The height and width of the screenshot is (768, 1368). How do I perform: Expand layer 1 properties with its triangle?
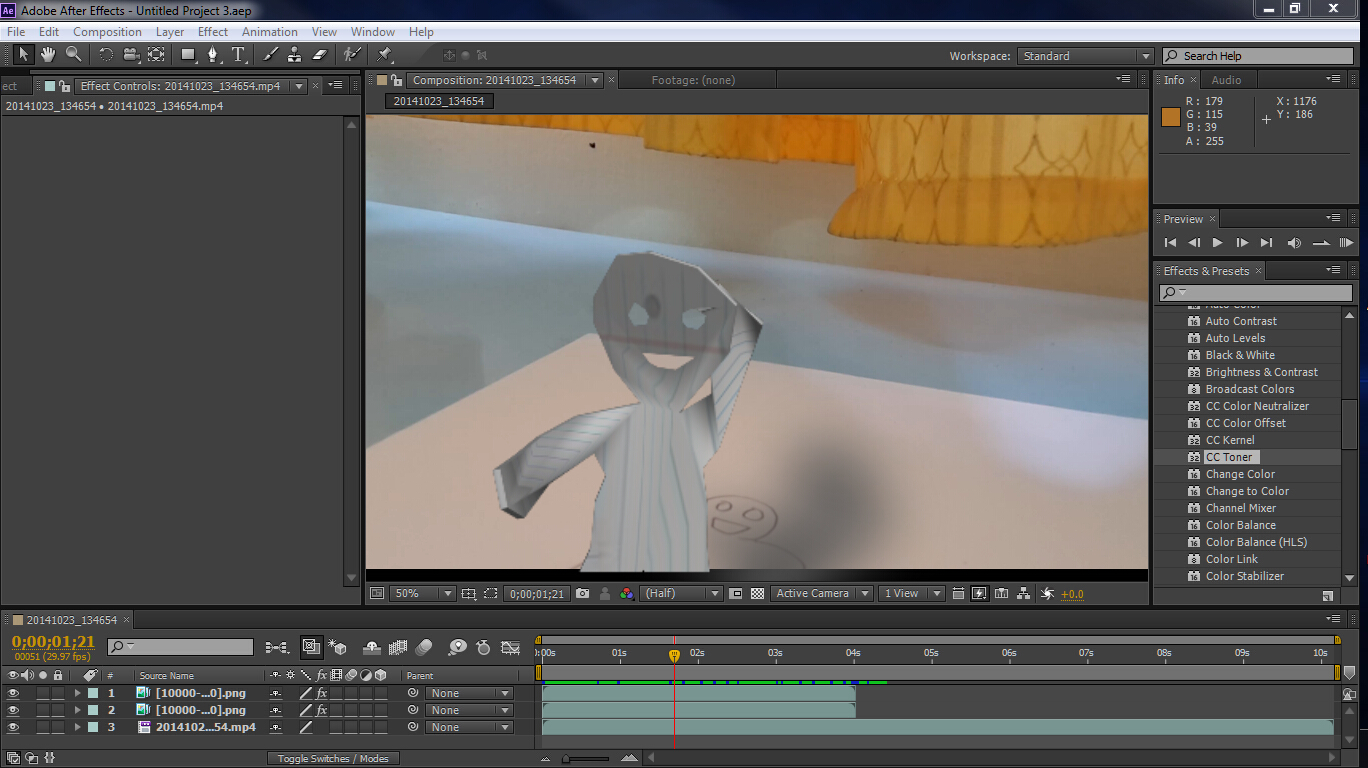77,693
